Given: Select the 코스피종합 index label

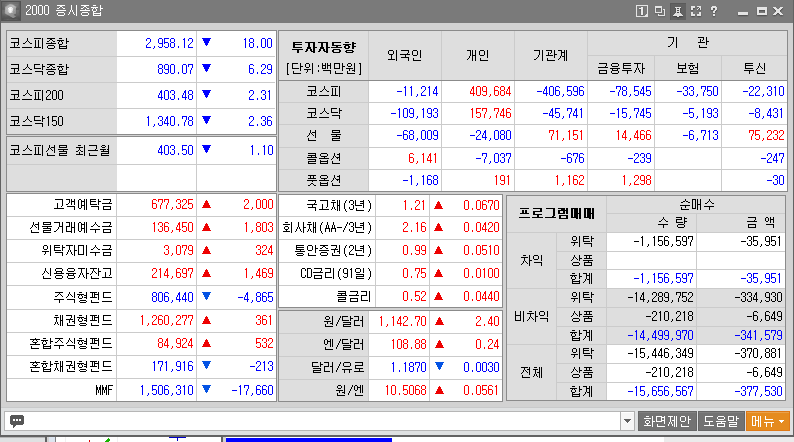Looking at the screenshot, I should [x=39, y=44].
